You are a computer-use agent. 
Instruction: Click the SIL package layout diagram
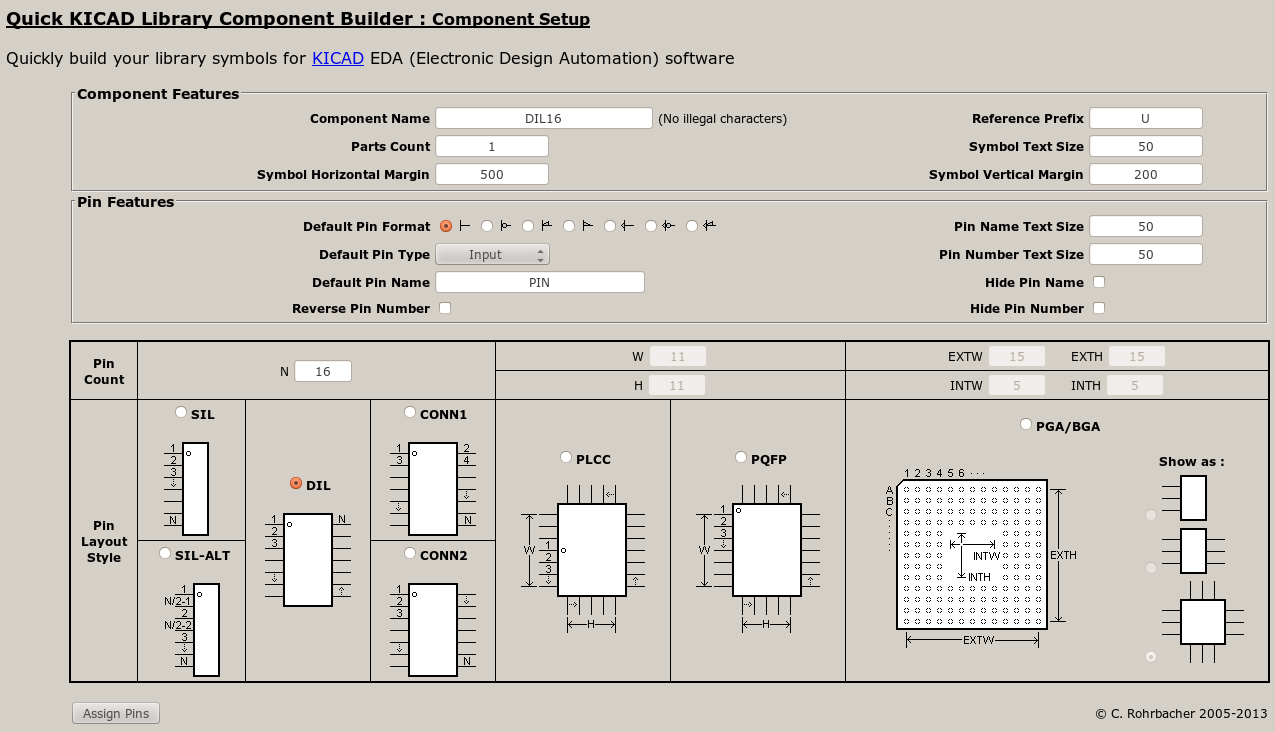(195, 489)
